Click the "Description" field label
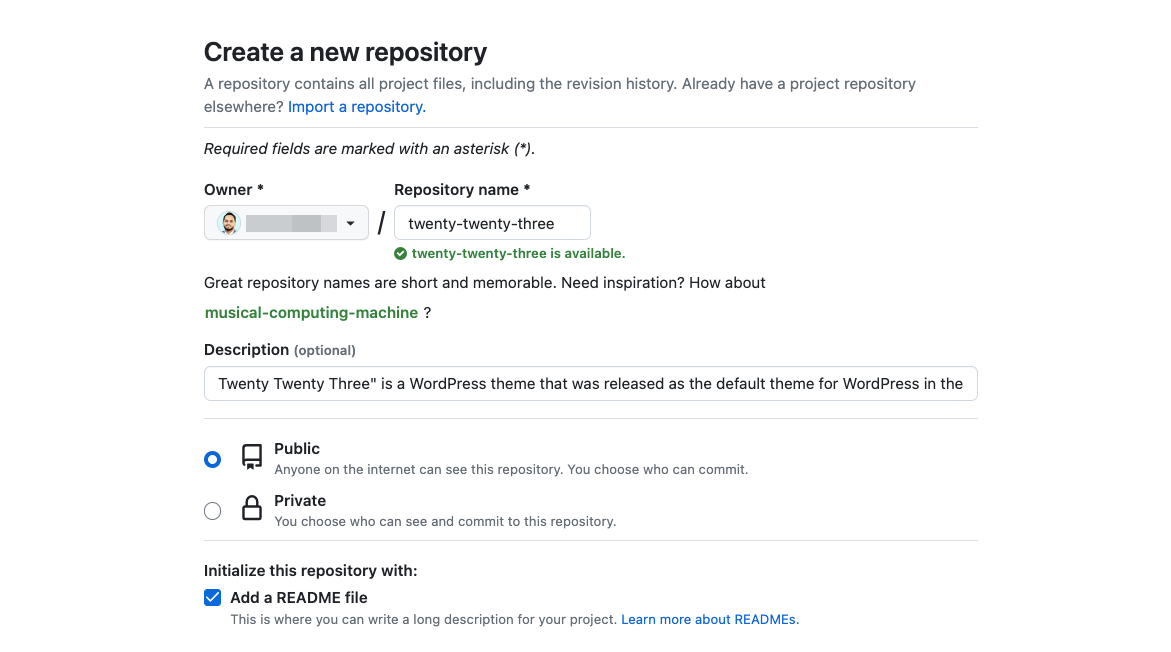The image size is (1171, 652). [246, 350]
